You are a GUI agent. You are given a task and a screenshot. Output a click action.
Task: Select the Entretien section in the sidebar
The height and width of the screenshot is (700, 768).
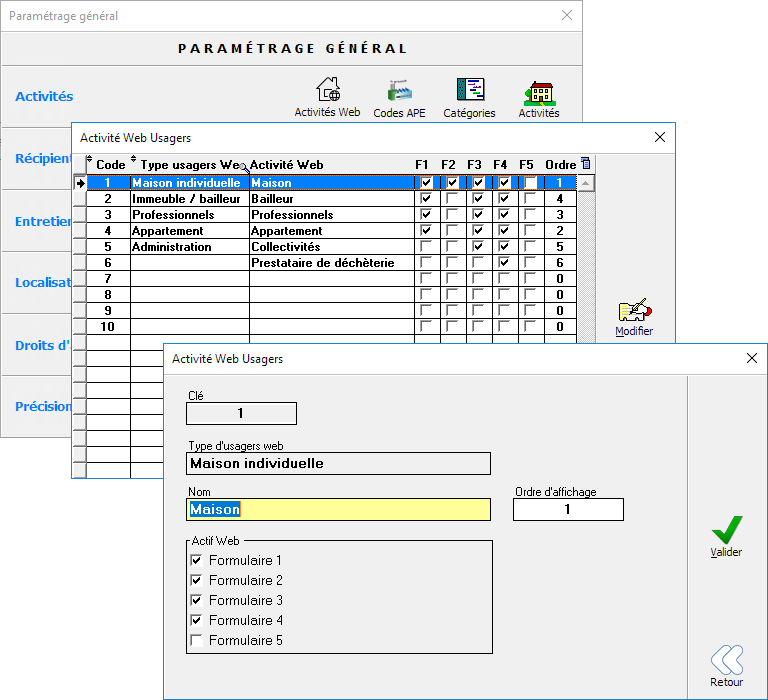tap(43, 221)
